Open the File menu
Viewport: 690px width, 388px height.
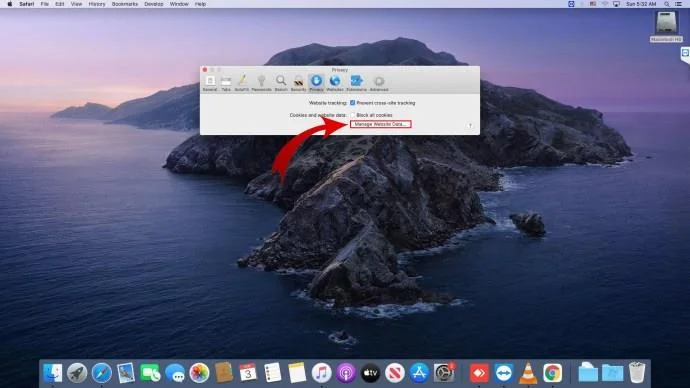pyautogui.click(x=44, y=4)
